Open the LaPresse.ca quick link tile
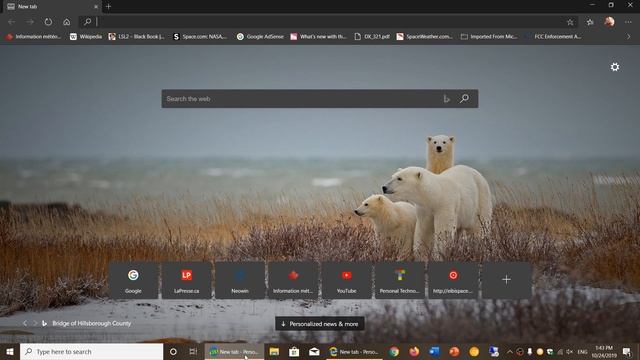This screenshot has width=640, height=360. point(187,281)
